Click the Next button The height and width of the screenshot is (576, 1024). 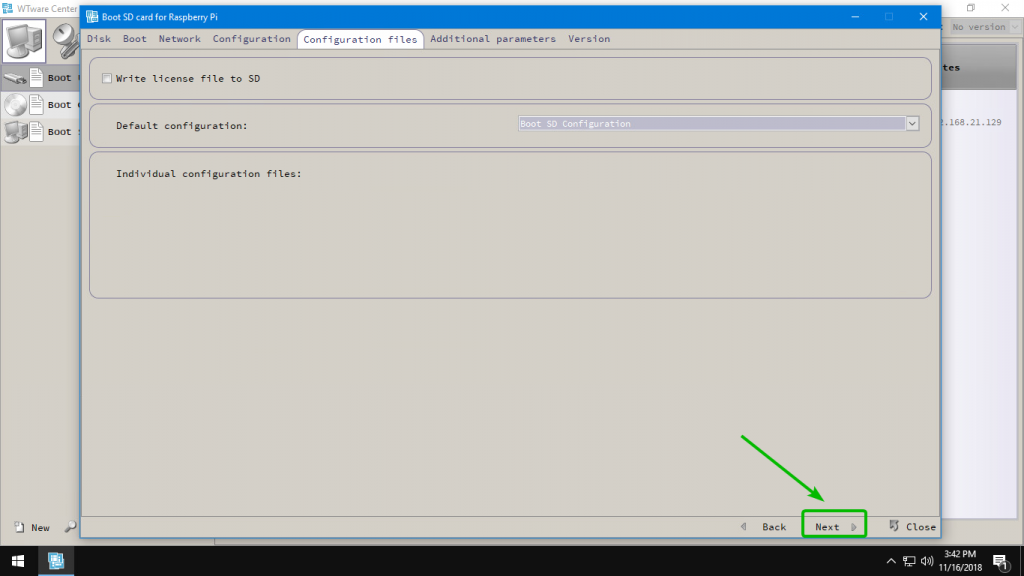[834, 526]
